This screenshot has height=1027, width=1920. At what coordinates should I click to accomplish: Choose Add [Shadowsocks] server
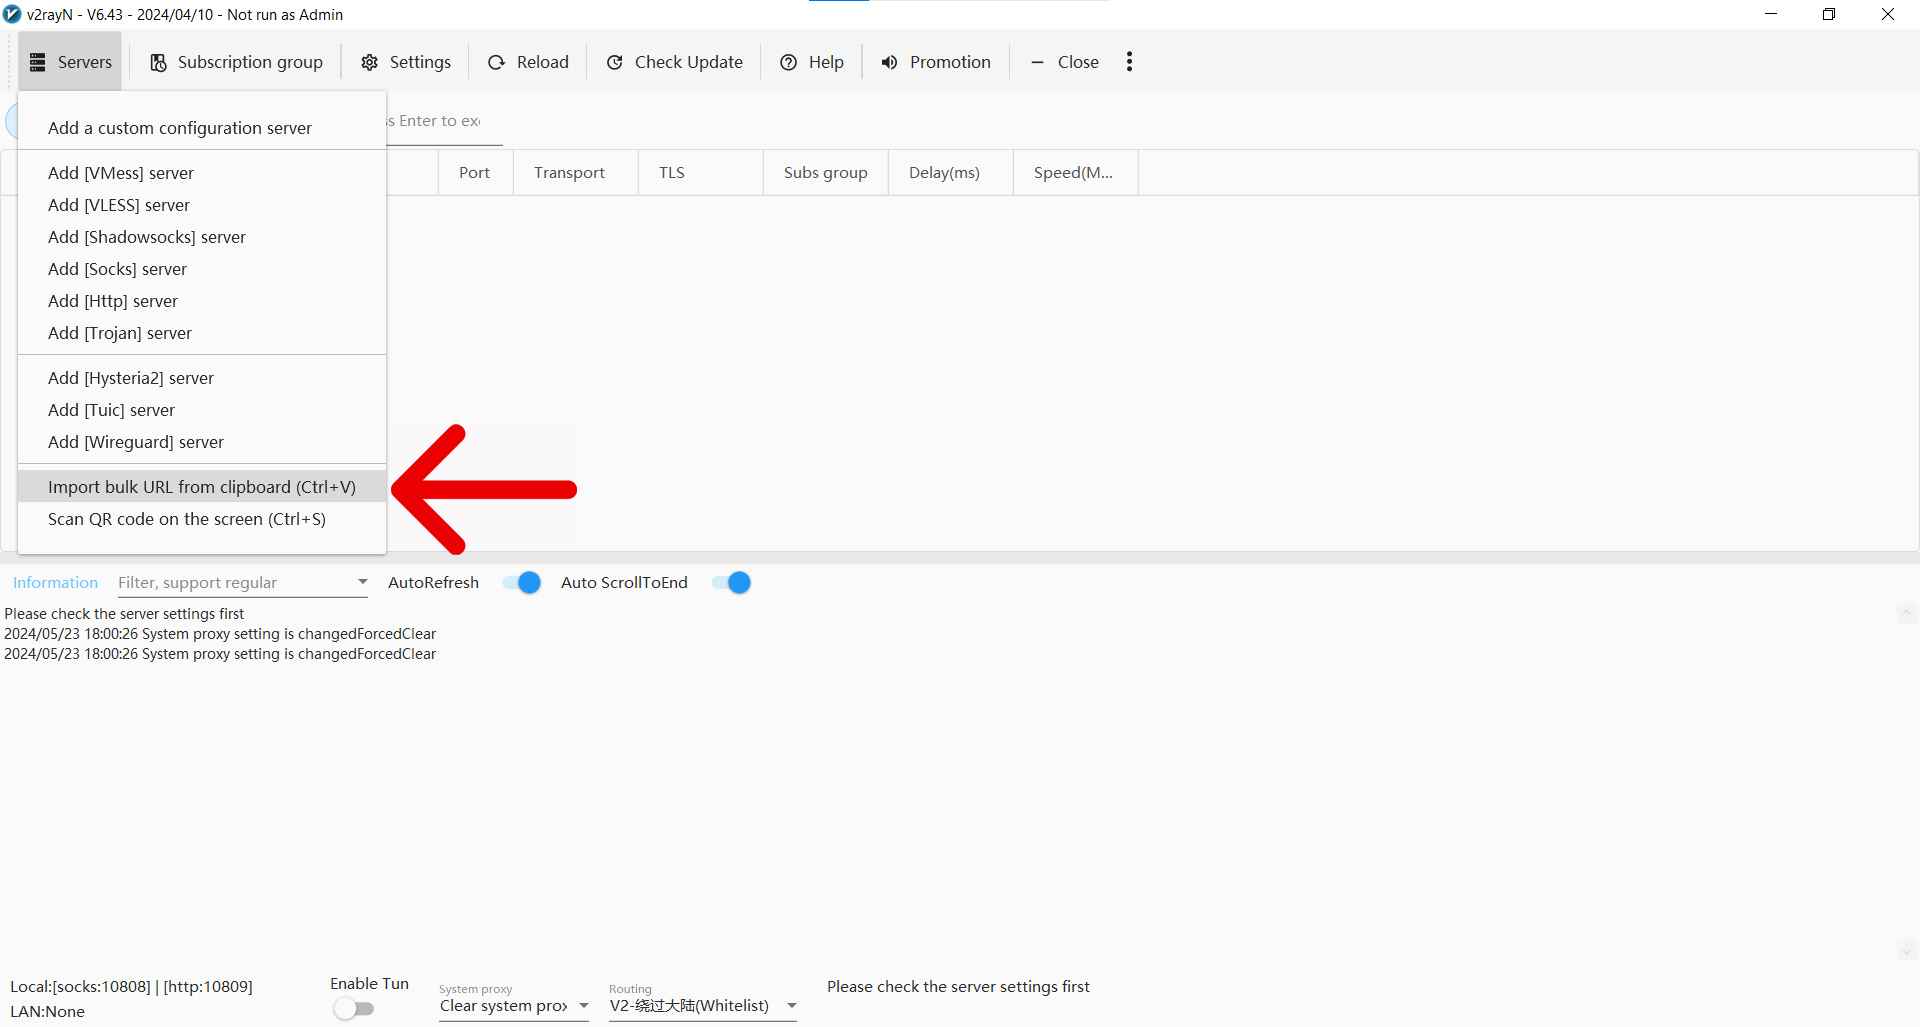(x=202, y=237)
